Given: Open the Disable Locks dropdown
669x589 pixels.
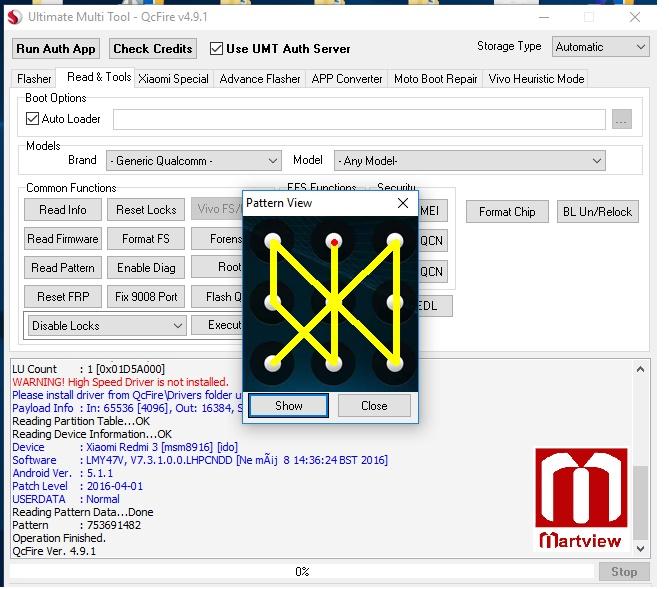Looking at the screenshot, I should click(107, 326).
